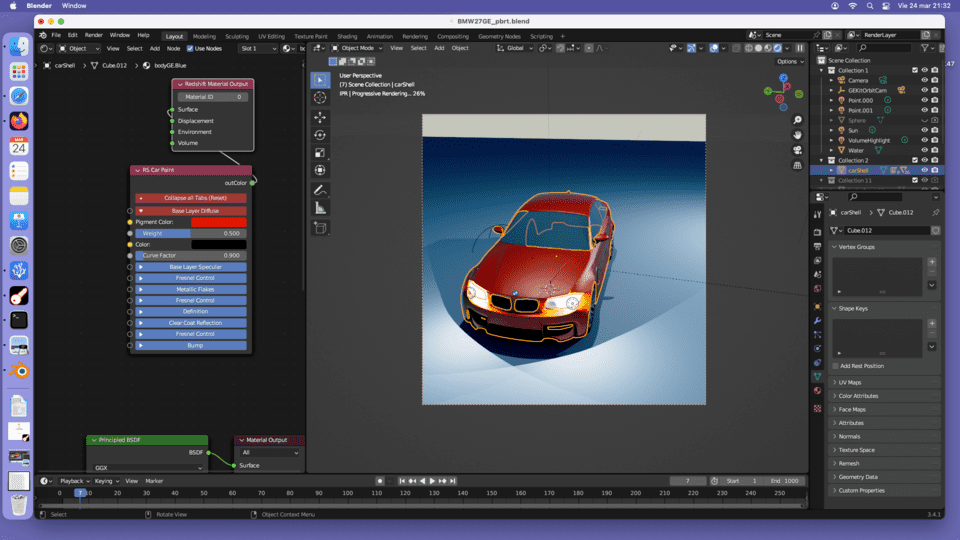Choose the Rotate tool
This screenshot has height=540, width=960.
pos(320,134)
